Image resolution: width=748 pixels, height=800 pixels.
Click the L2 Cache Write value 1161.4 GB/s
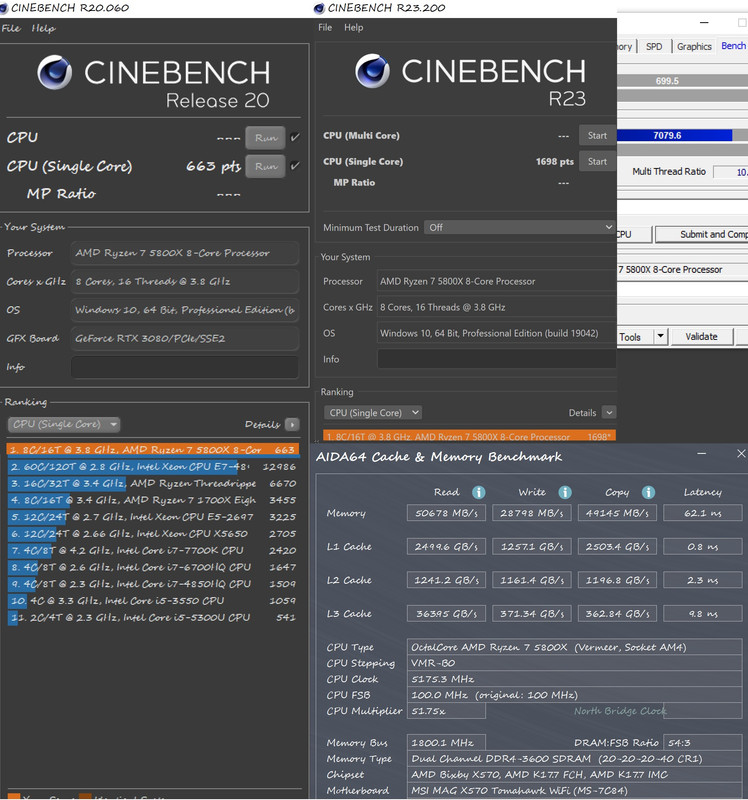coord(532,580)
